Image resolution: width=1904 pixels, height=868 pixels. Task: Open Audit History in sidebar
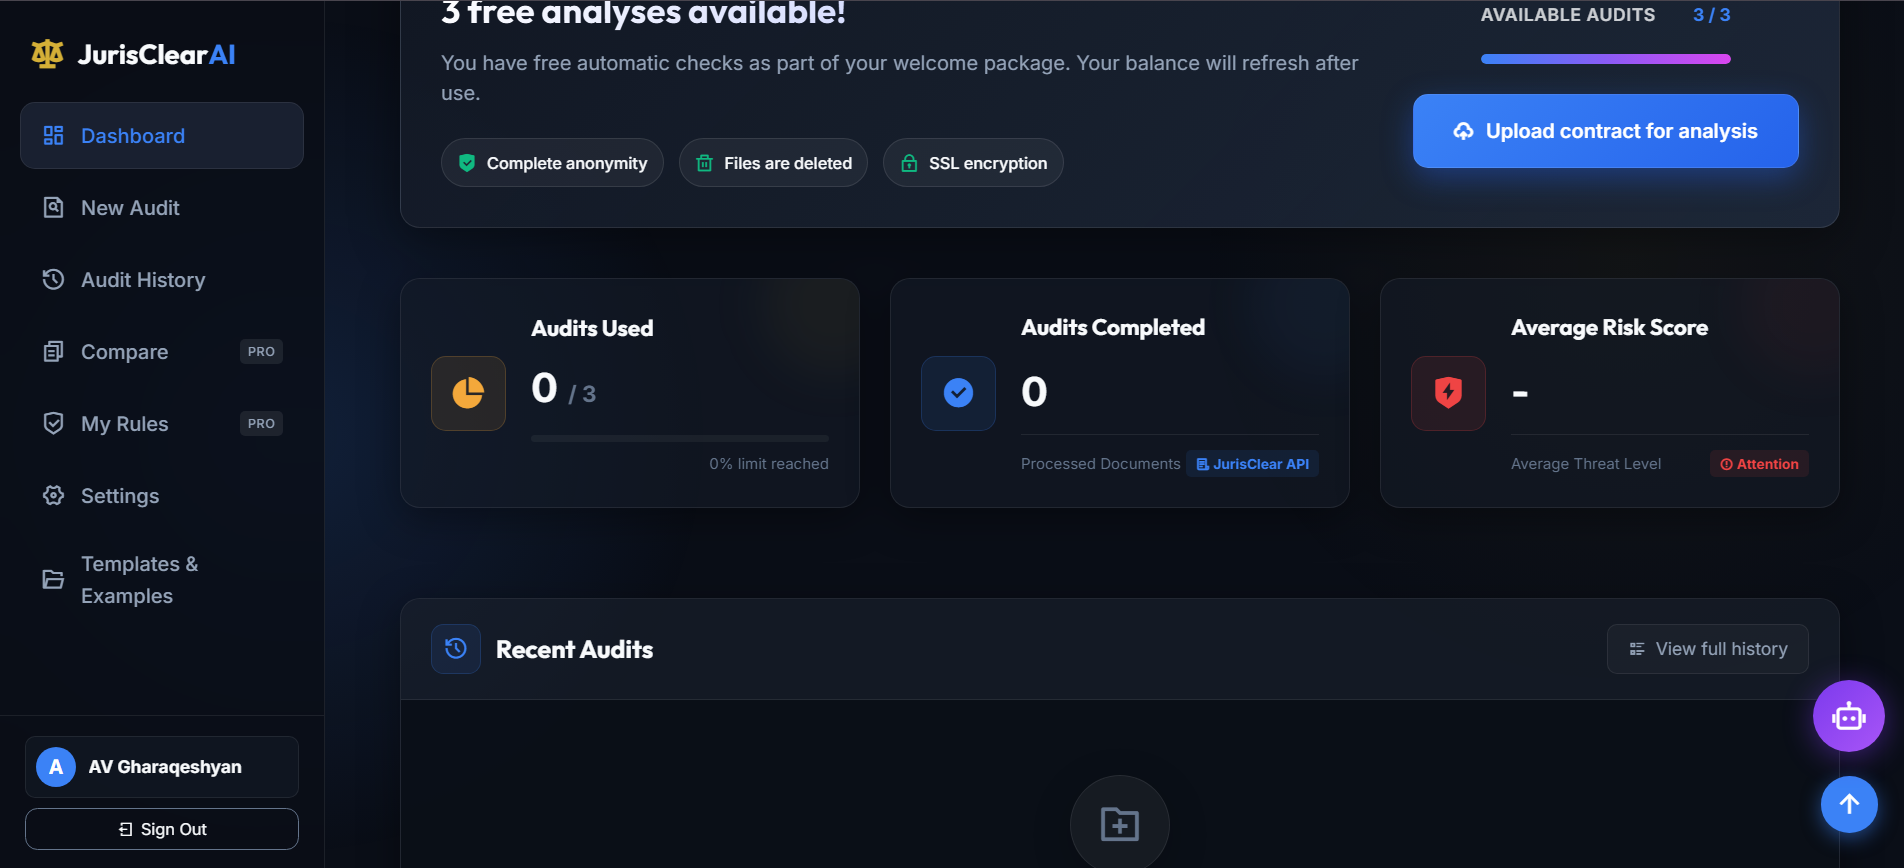tap(162, 280)
